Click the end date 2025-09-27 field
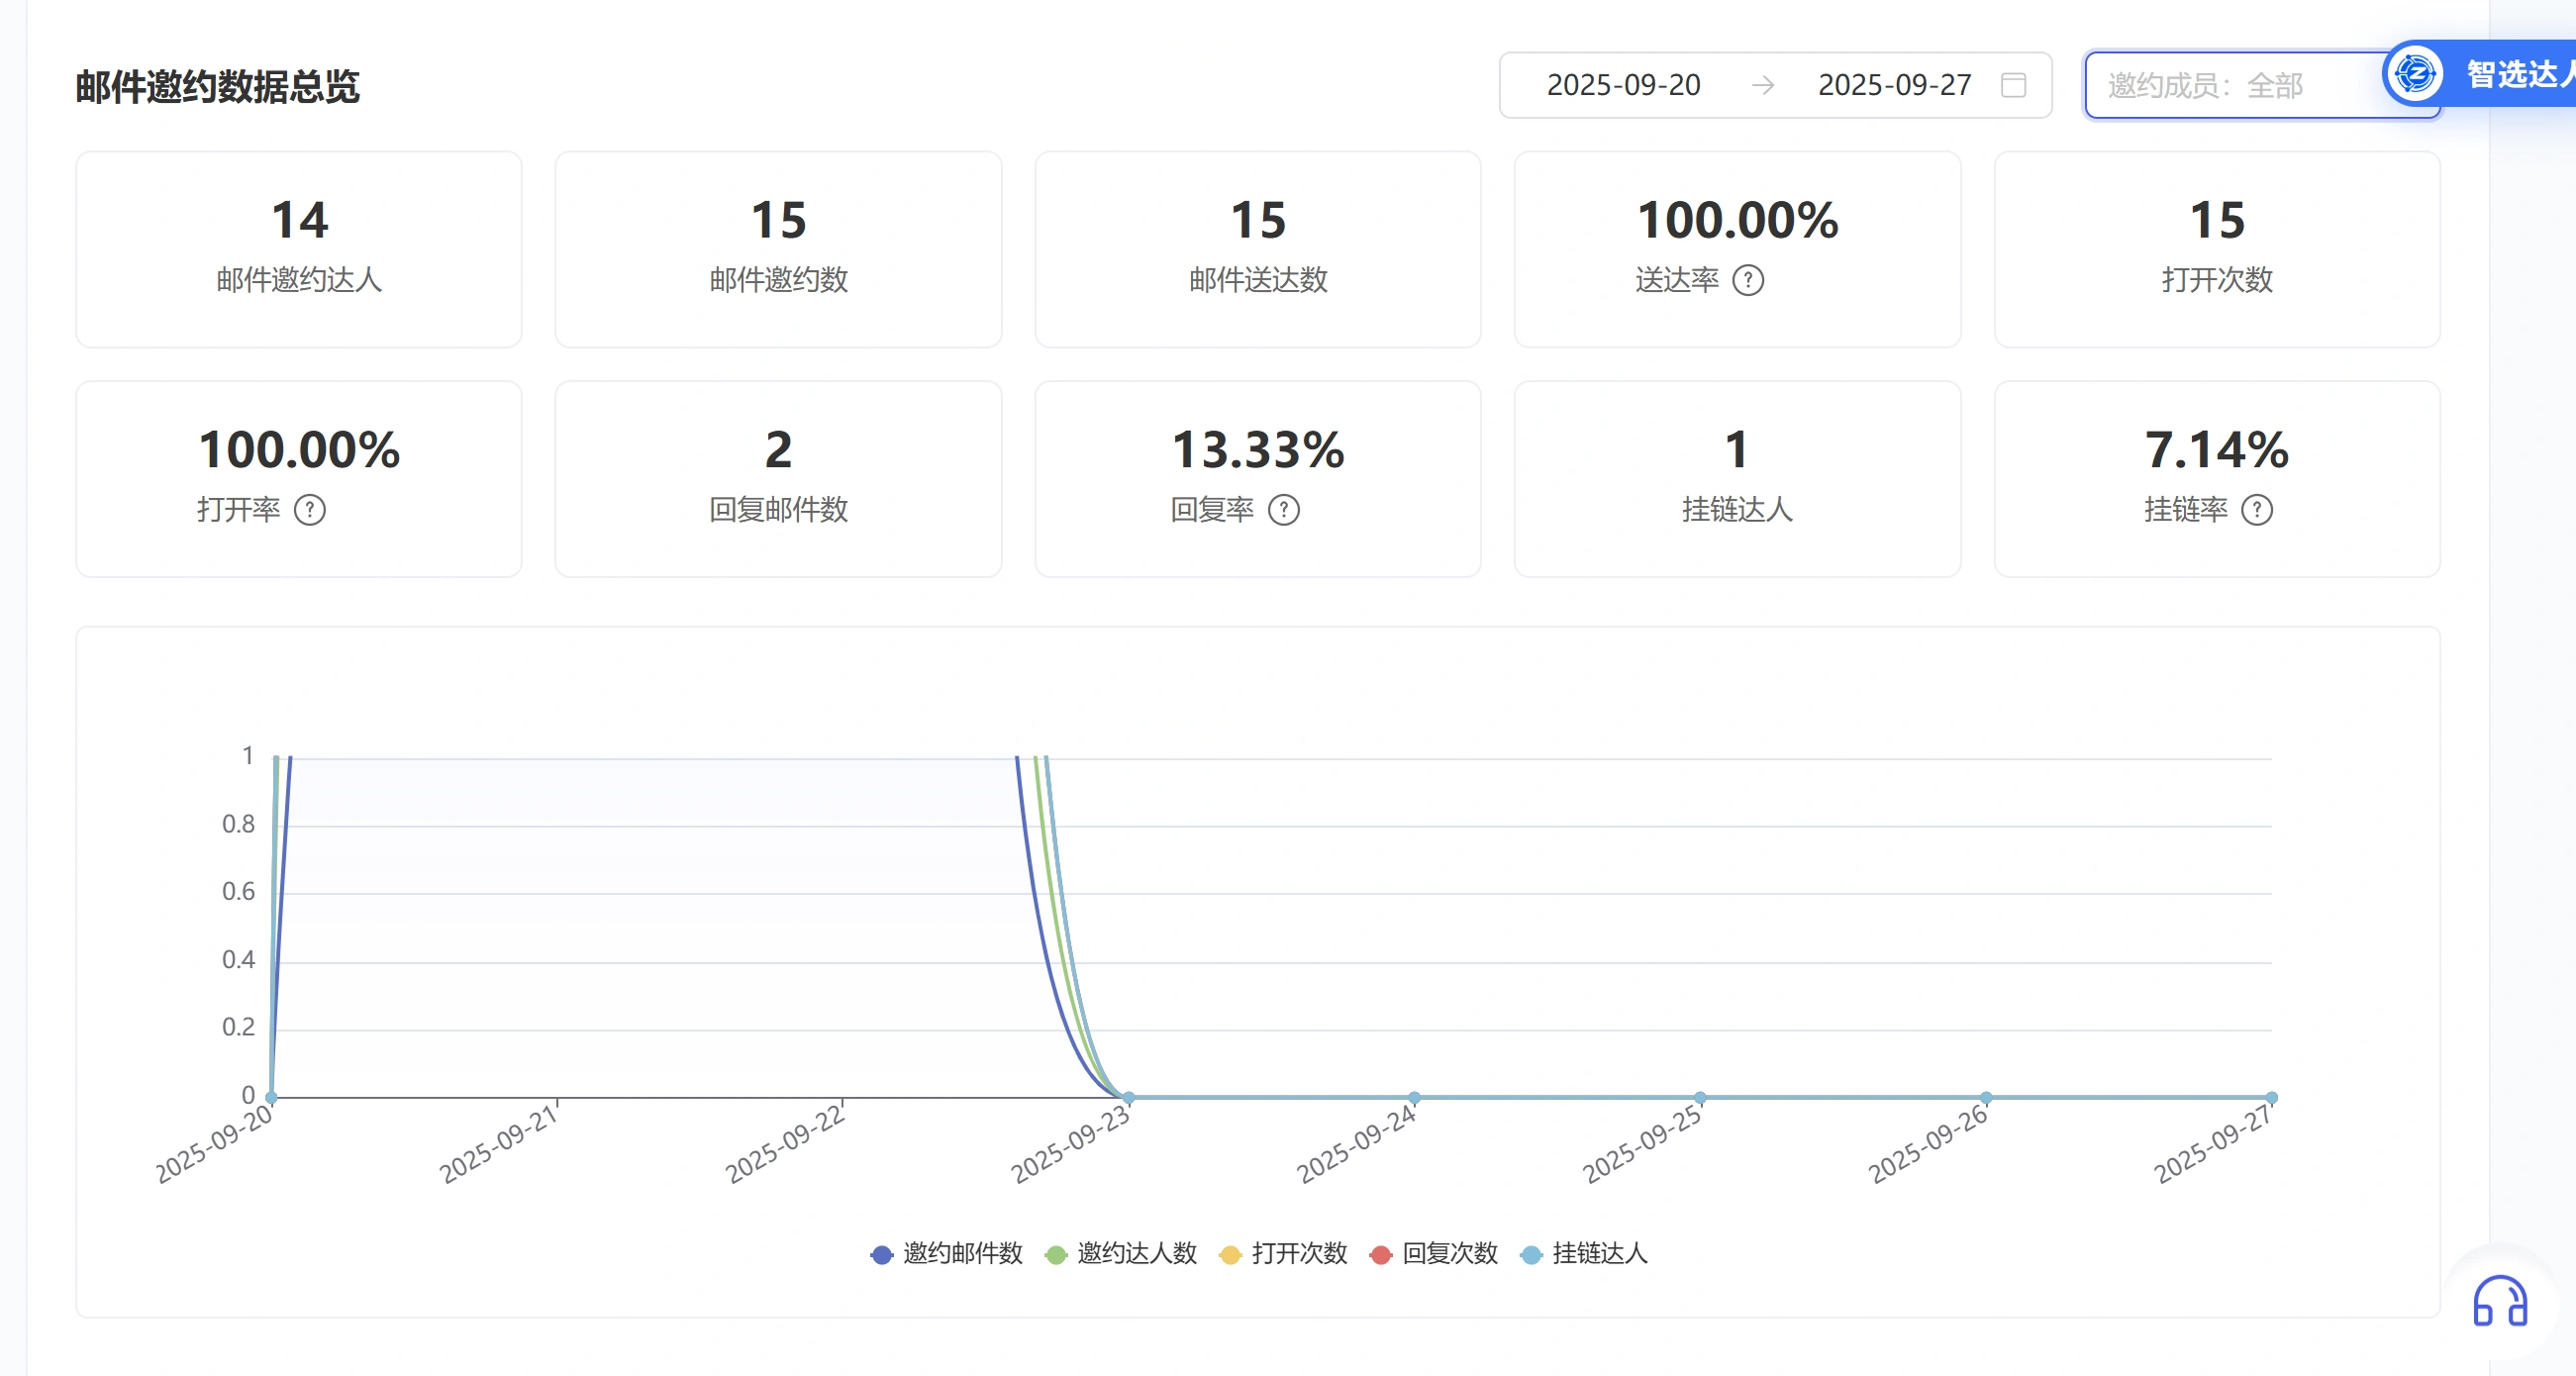 click(x=1894, y=85)
